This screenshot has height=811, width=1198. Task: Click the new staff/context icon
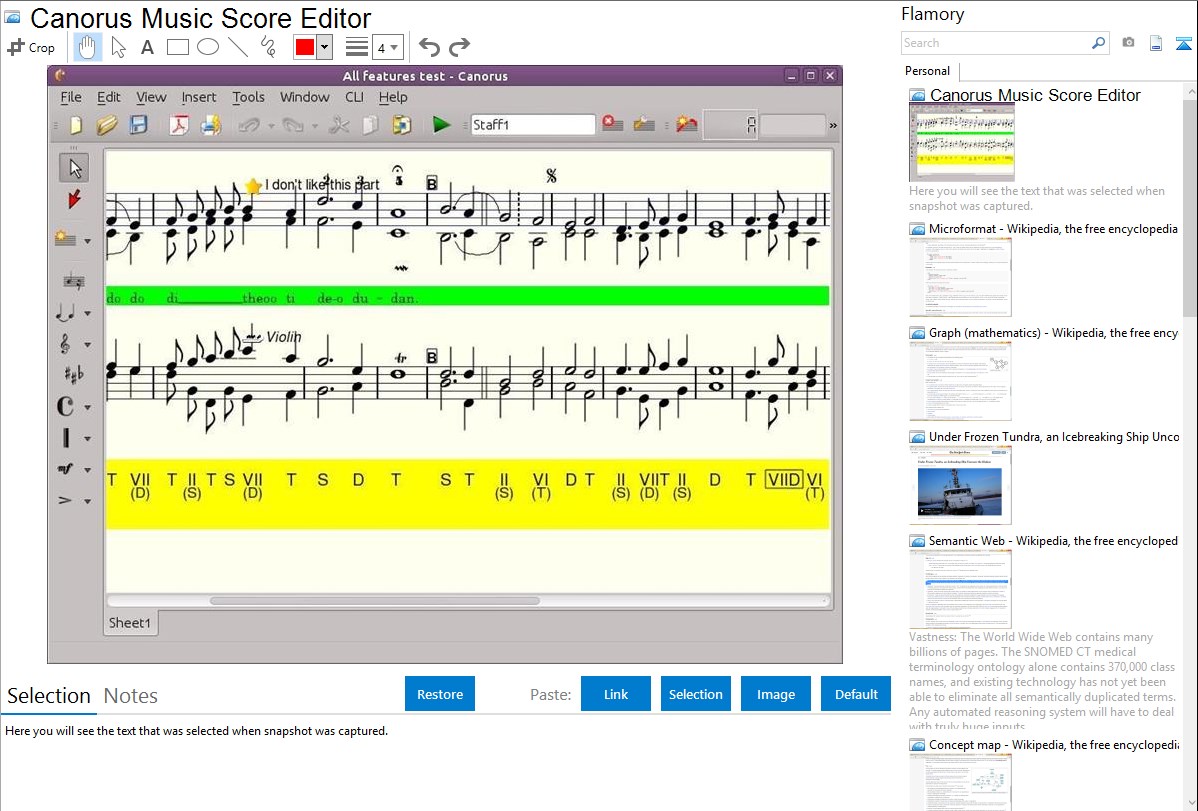(66, 239)
